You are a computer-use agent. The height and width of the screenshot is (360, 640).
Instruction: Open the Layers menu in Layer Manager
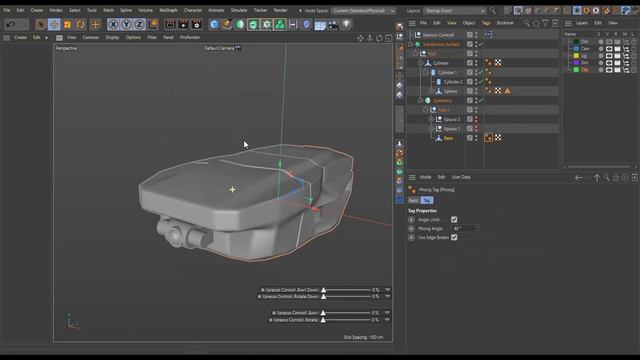[x=582, y=23]
